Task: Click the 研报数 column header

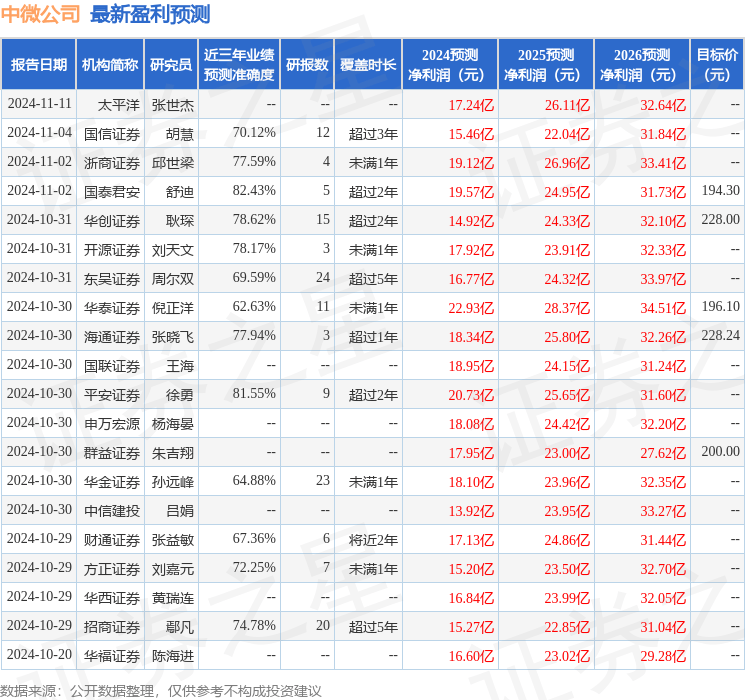Action: (307, 65)
